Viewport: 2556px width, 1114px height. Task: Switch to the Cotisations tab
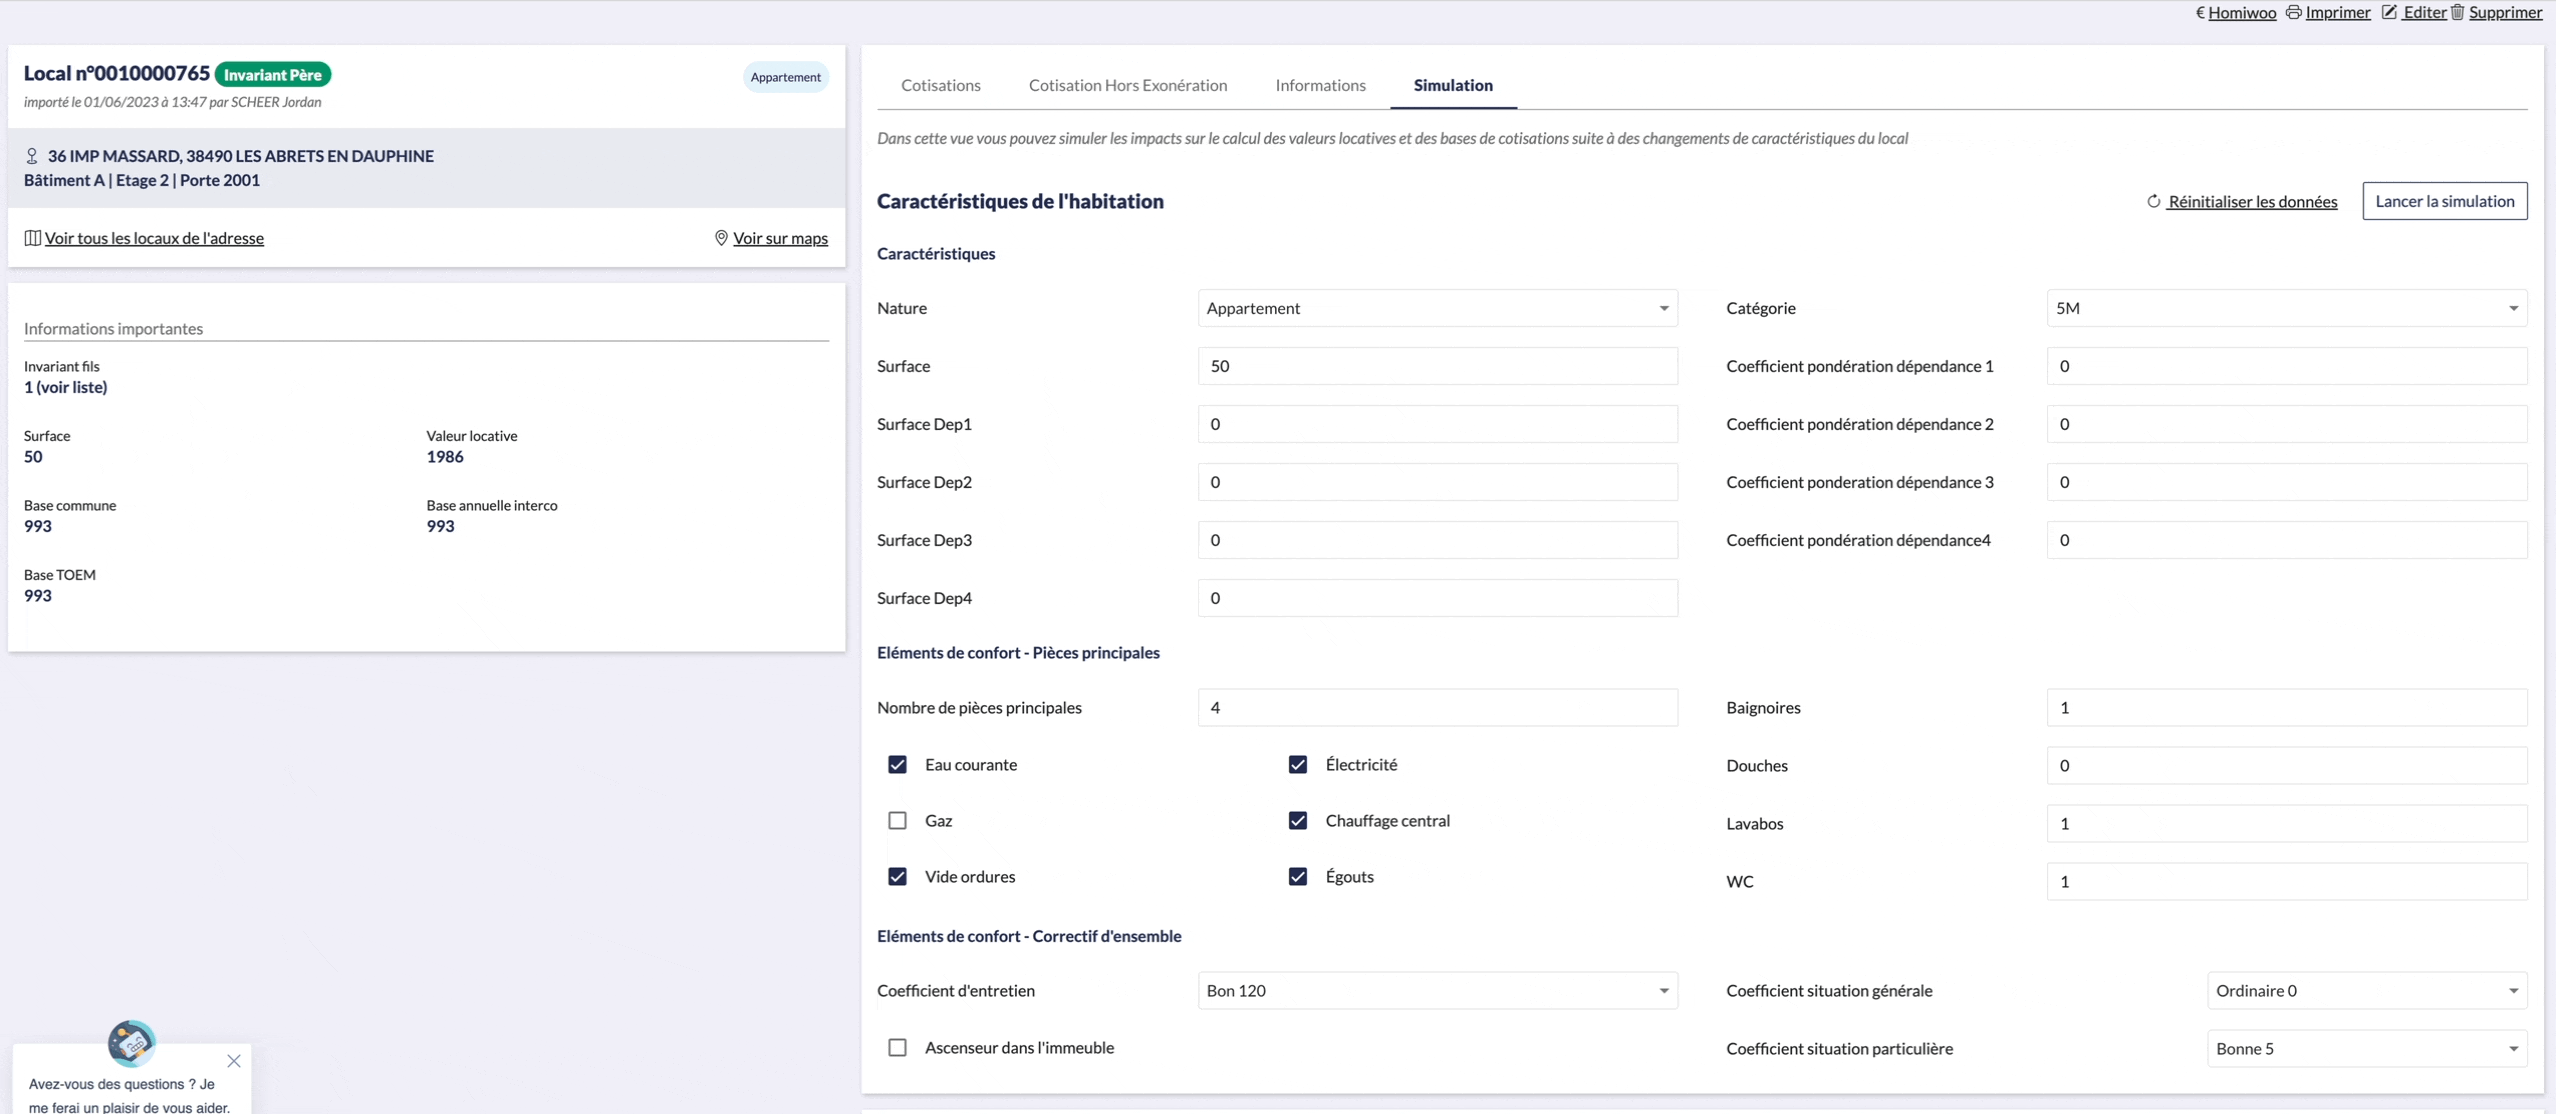click(940, 85)
